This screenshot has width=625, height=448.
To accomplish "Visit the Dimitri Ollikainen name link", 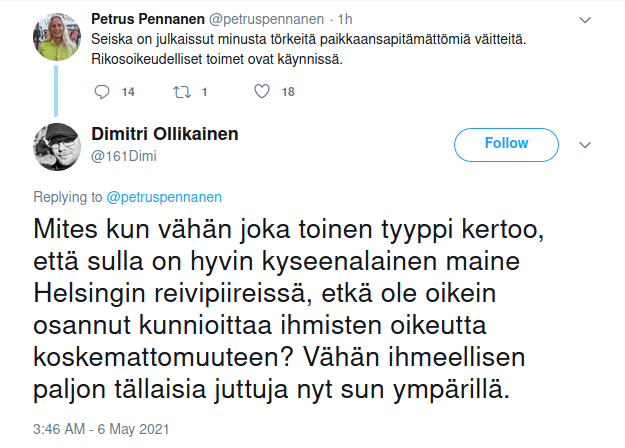I will pyautogui.click(x=164, y=134).
